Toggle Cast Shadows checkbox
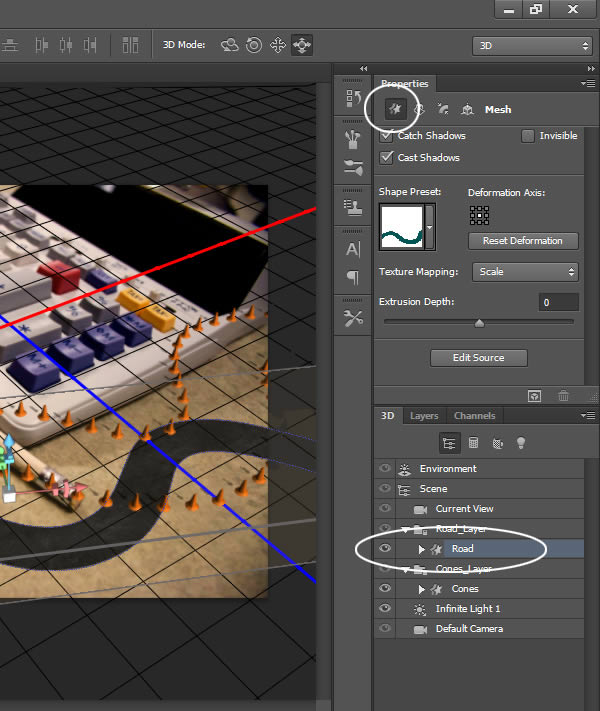This screenshot has height=711, width=600. (386, 157)
